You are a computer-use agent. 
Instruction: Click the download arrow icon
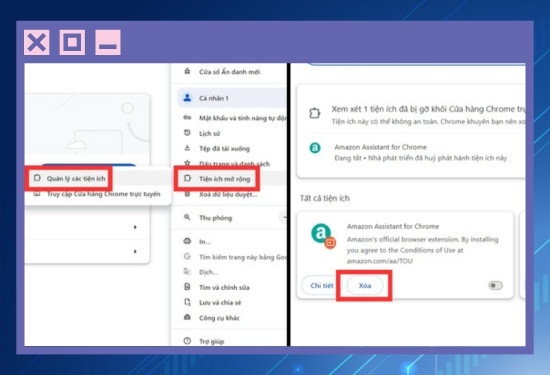click(187, 148)
